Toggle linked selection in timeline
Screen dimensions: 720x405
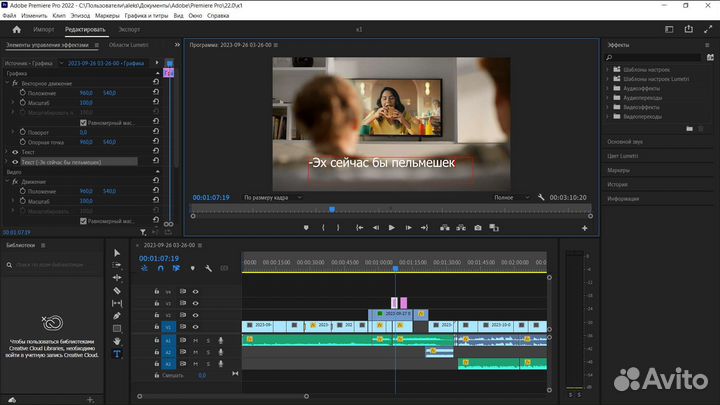[x=176, y=268]
